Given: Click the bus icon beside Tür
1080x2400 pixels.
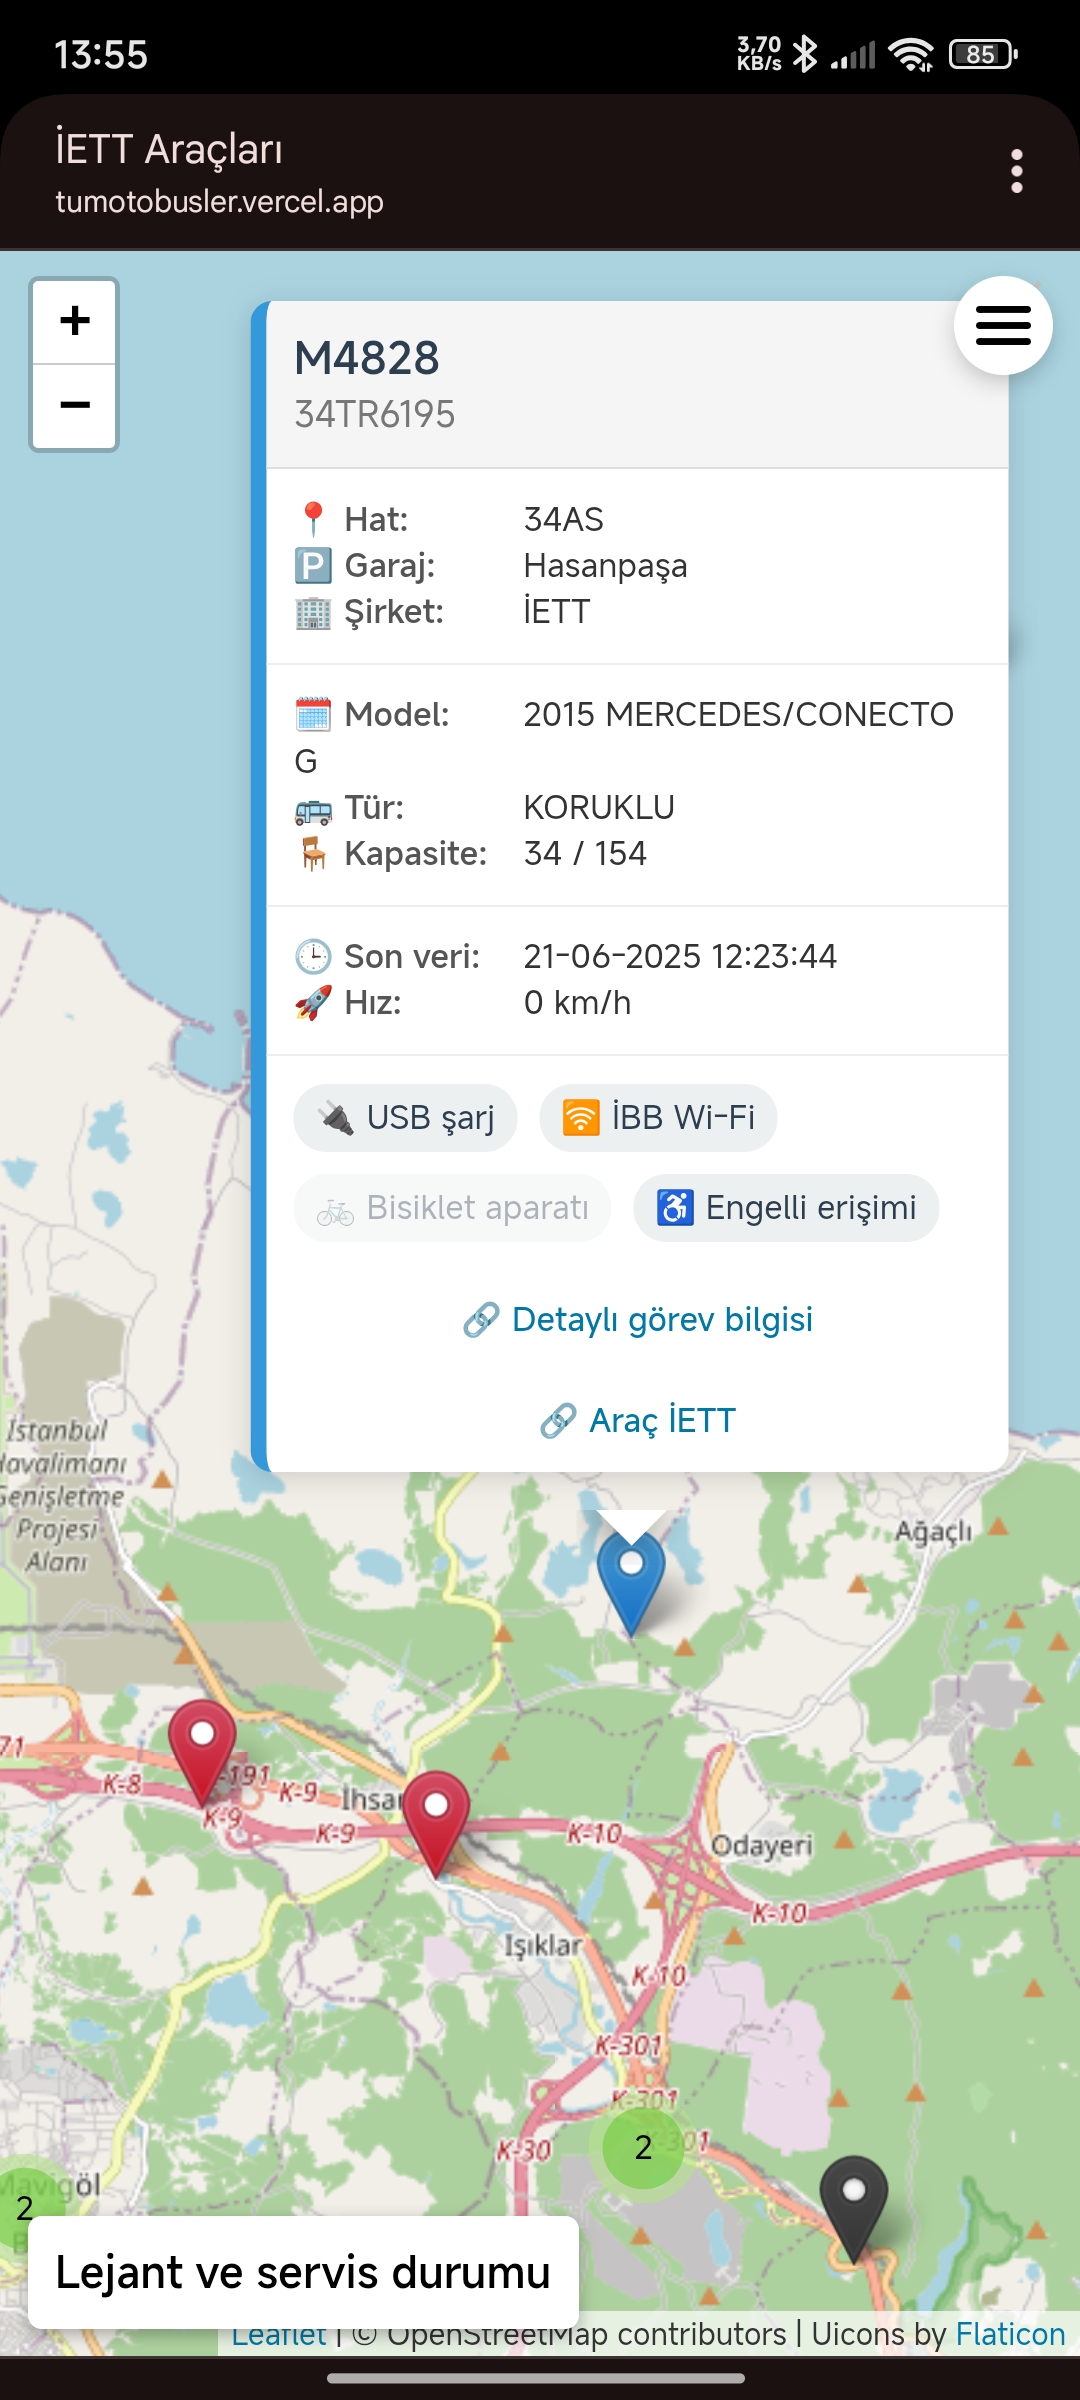Looking at the screenshot, I should (313, 809).
